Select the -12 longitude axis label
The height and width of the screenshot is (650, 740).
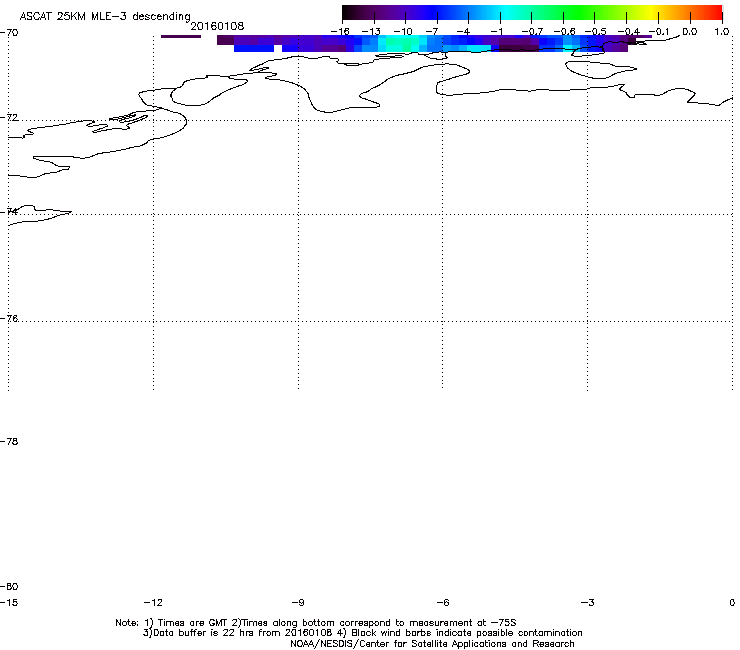point(153,602)
